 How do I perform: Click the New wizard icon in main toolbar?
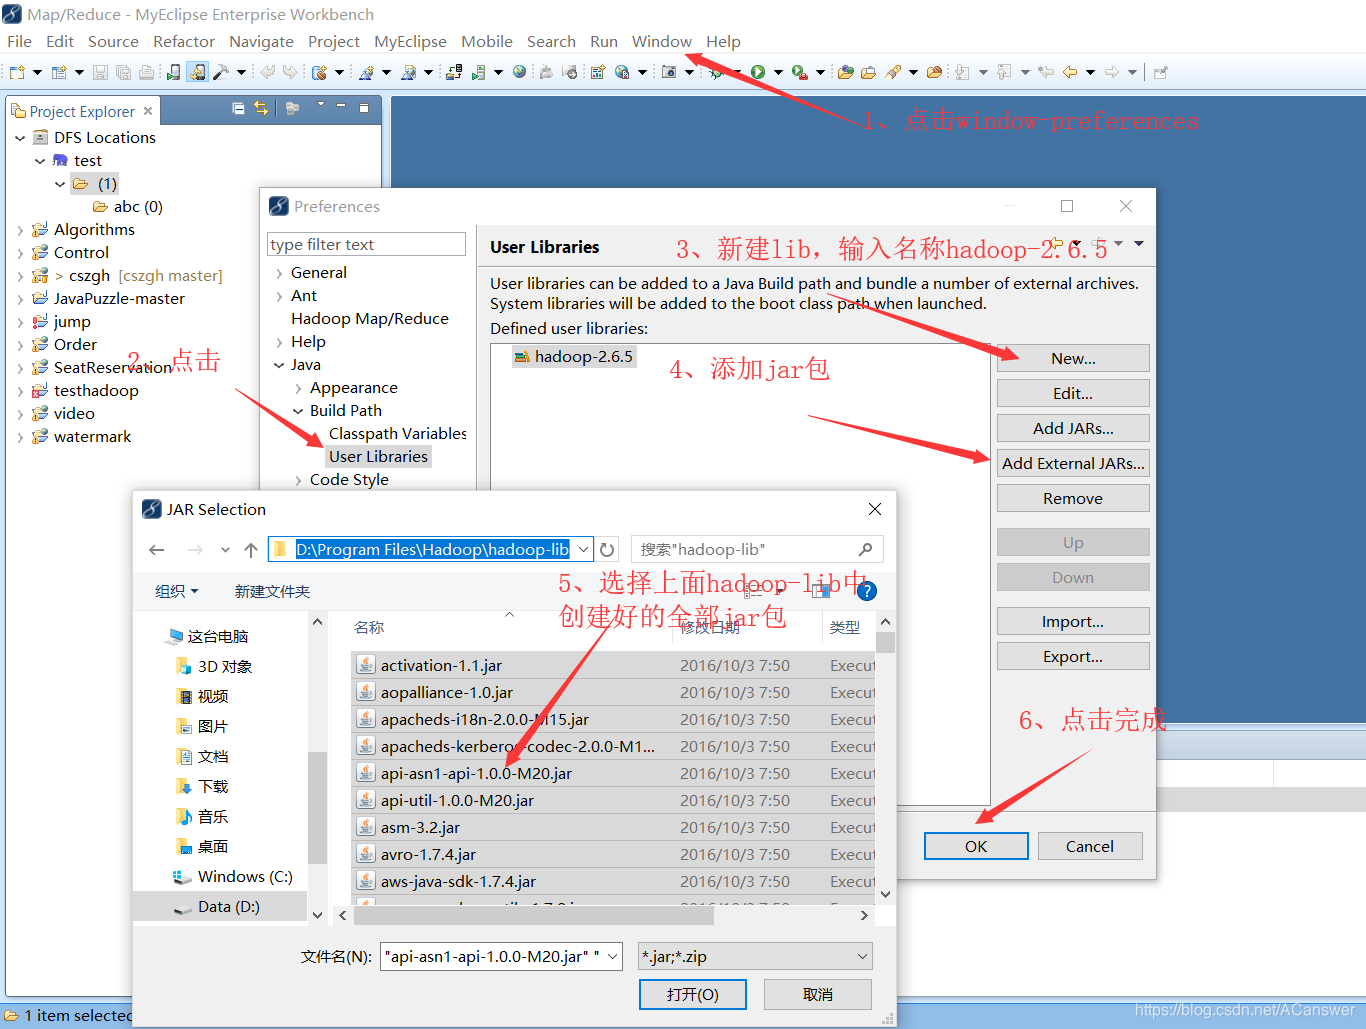17,72
